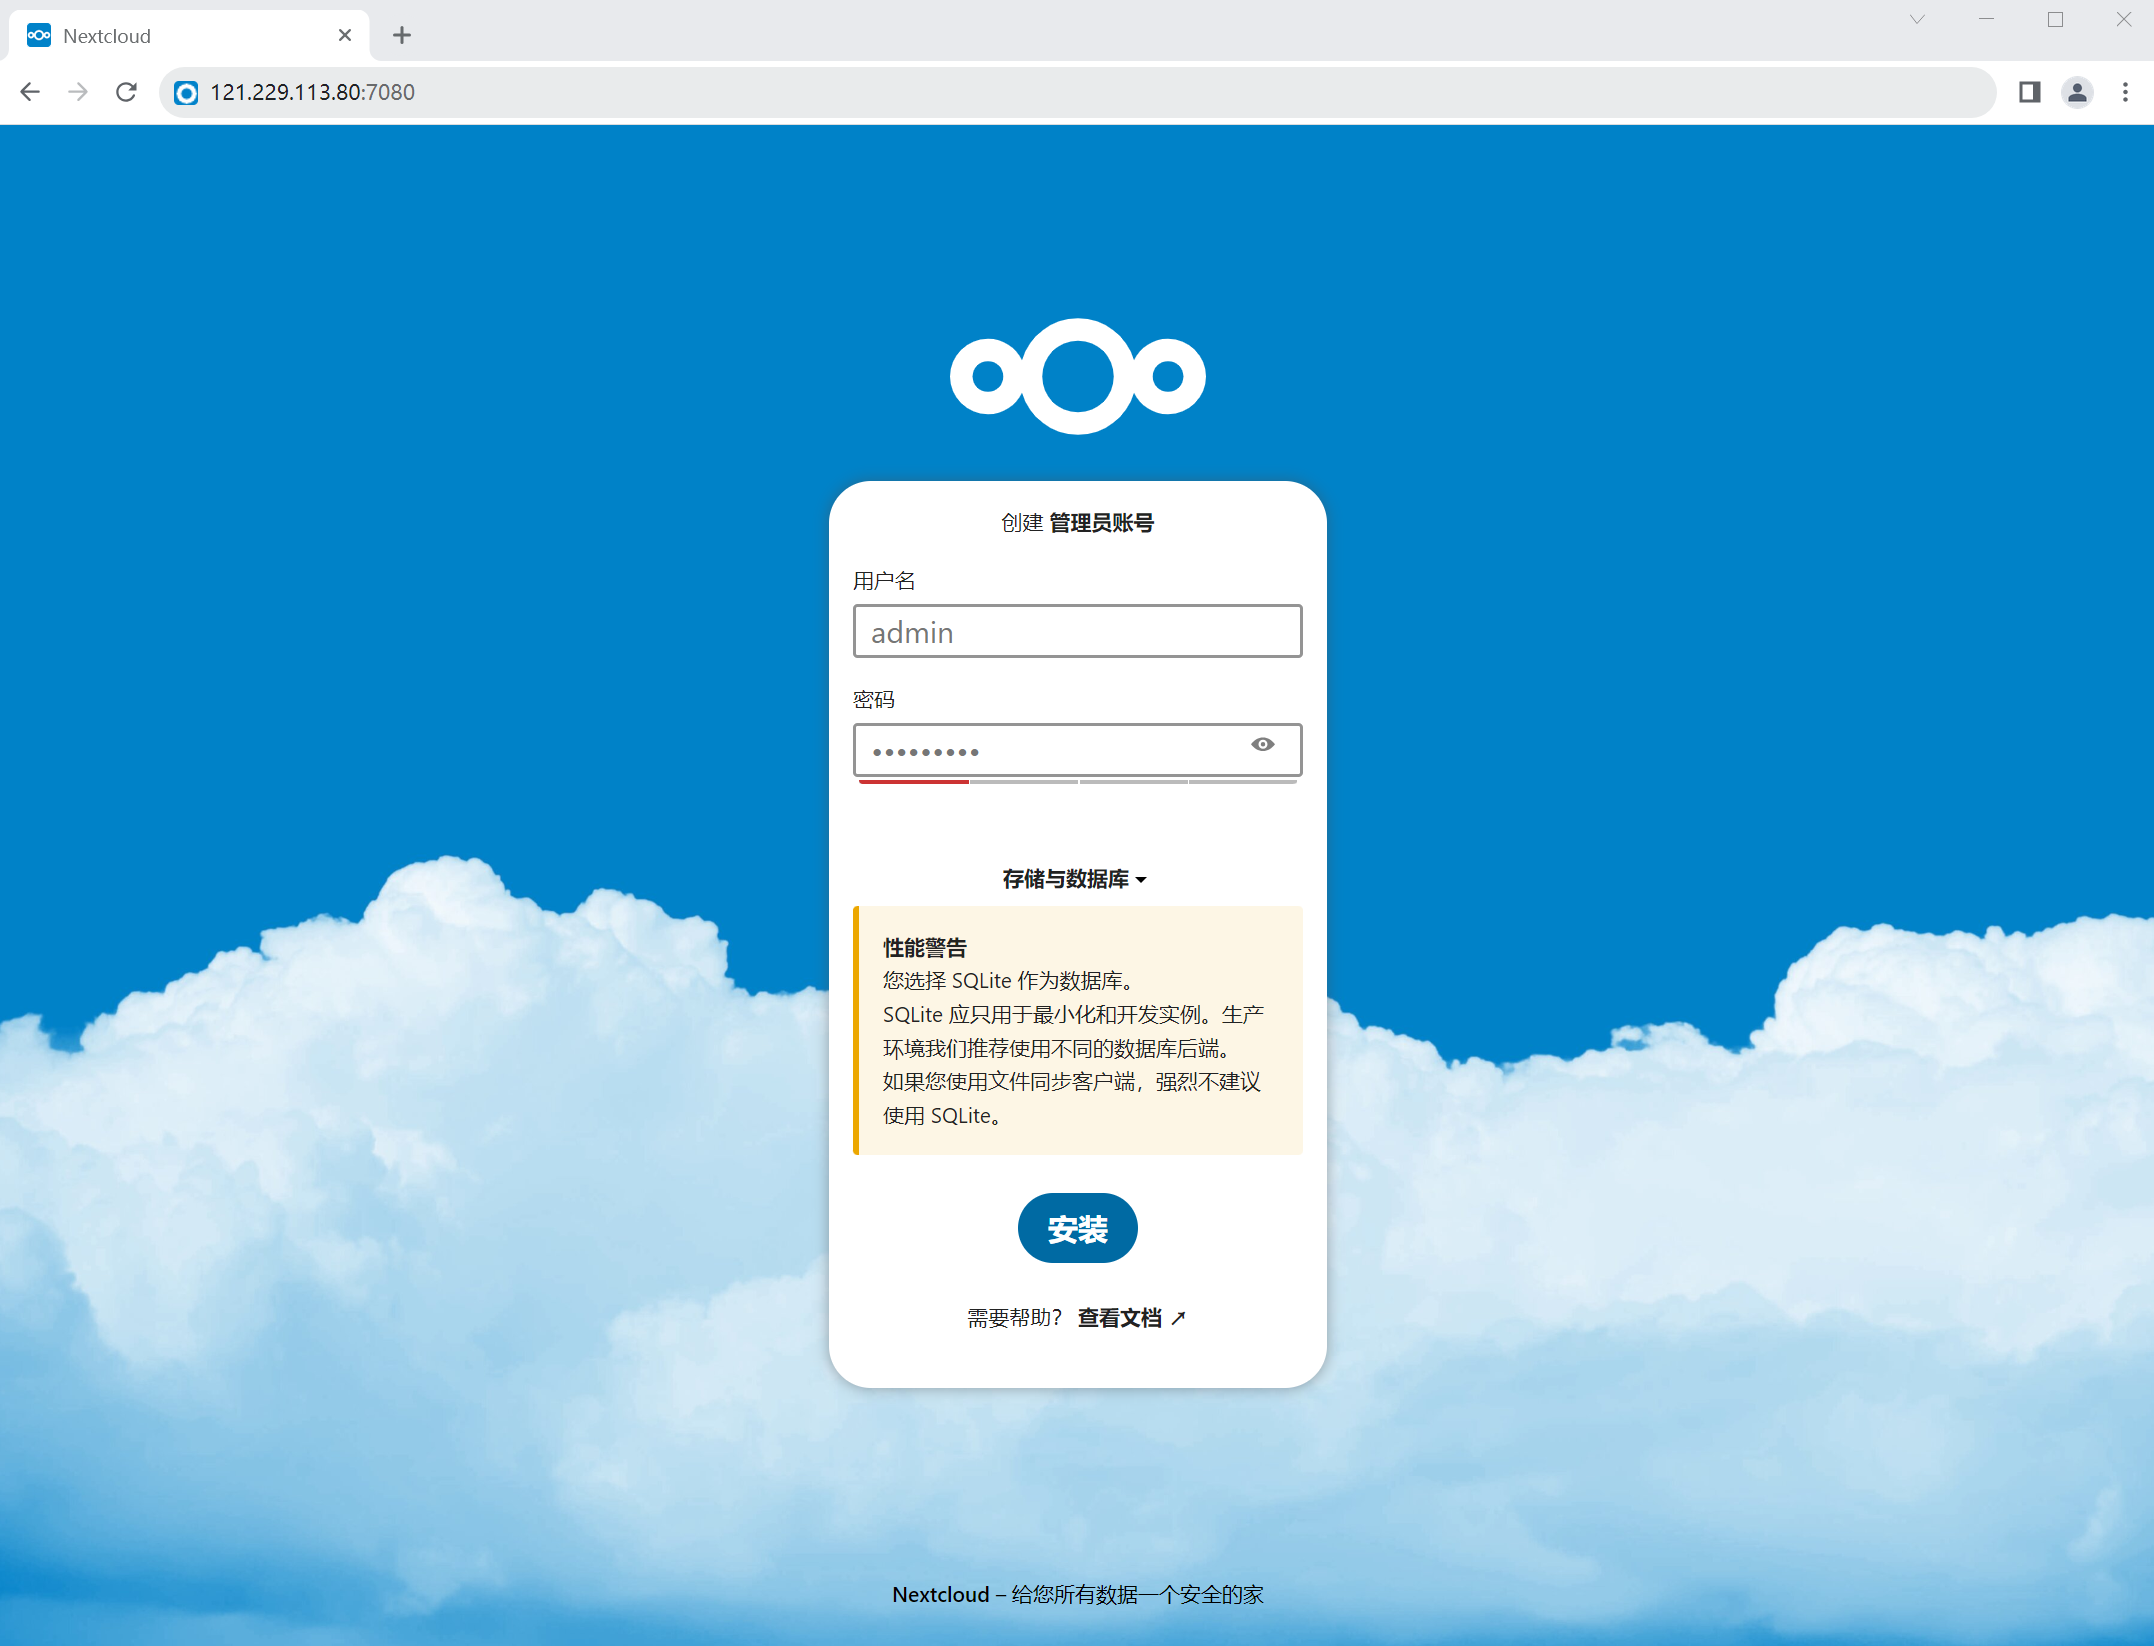Viewport: 2154px width, 1646px height.
Task: Show password with the eye icon
Action: tap(1262, 745)
